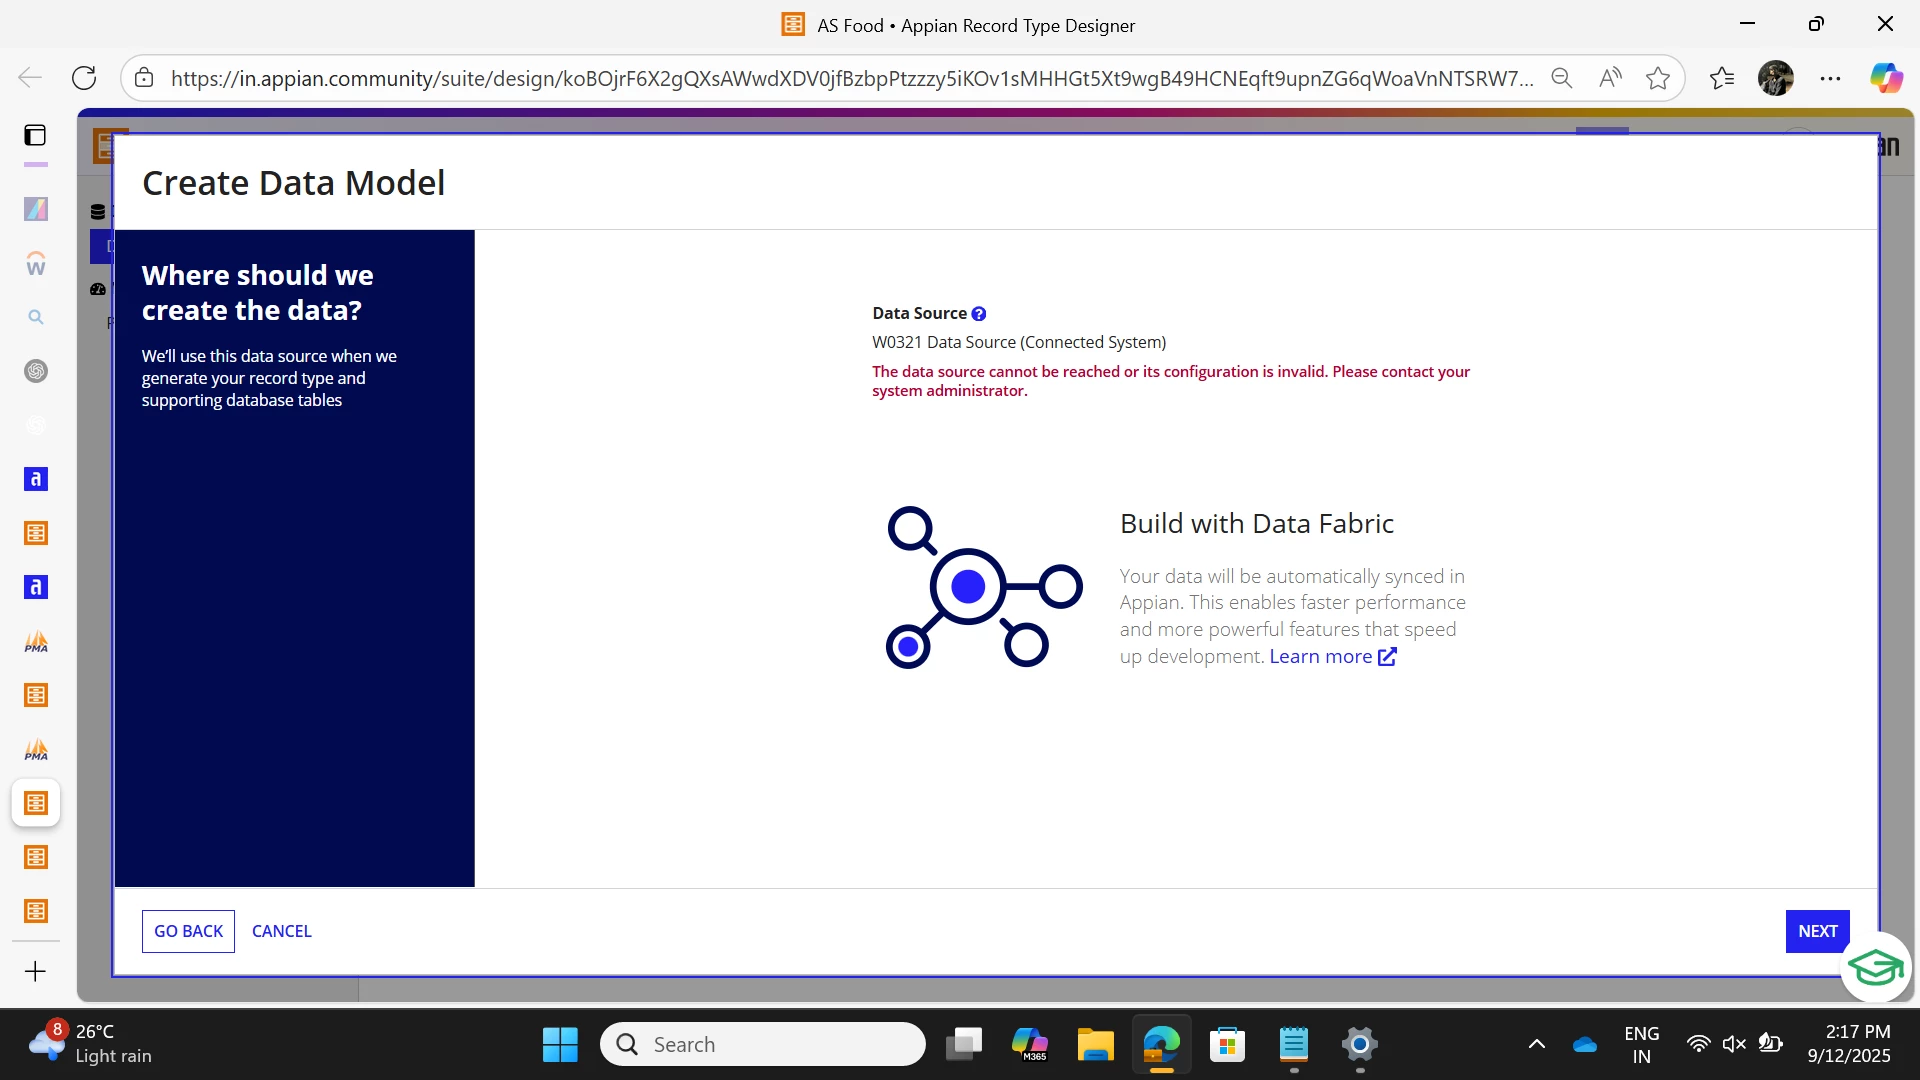This screenshot has height=1080, width=1920.
Task: Show hidden system tray icons
Action: pyautogui.click(x=1537, y=1045)
